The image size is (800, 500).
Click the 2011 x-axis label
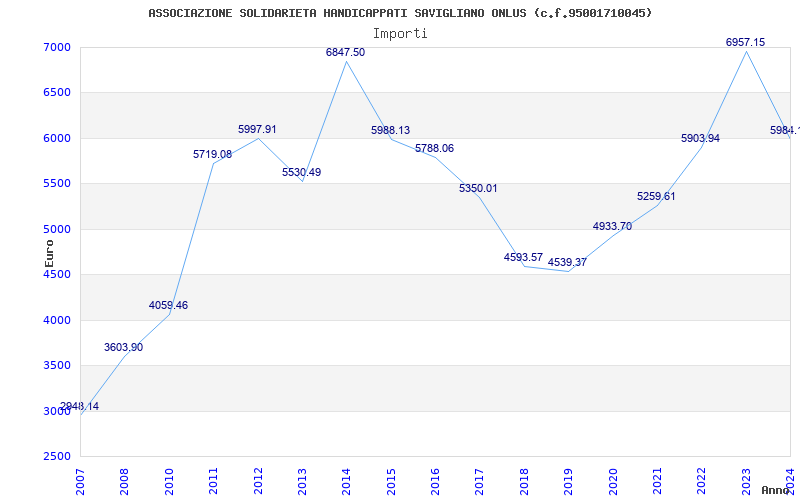point(214,481)
